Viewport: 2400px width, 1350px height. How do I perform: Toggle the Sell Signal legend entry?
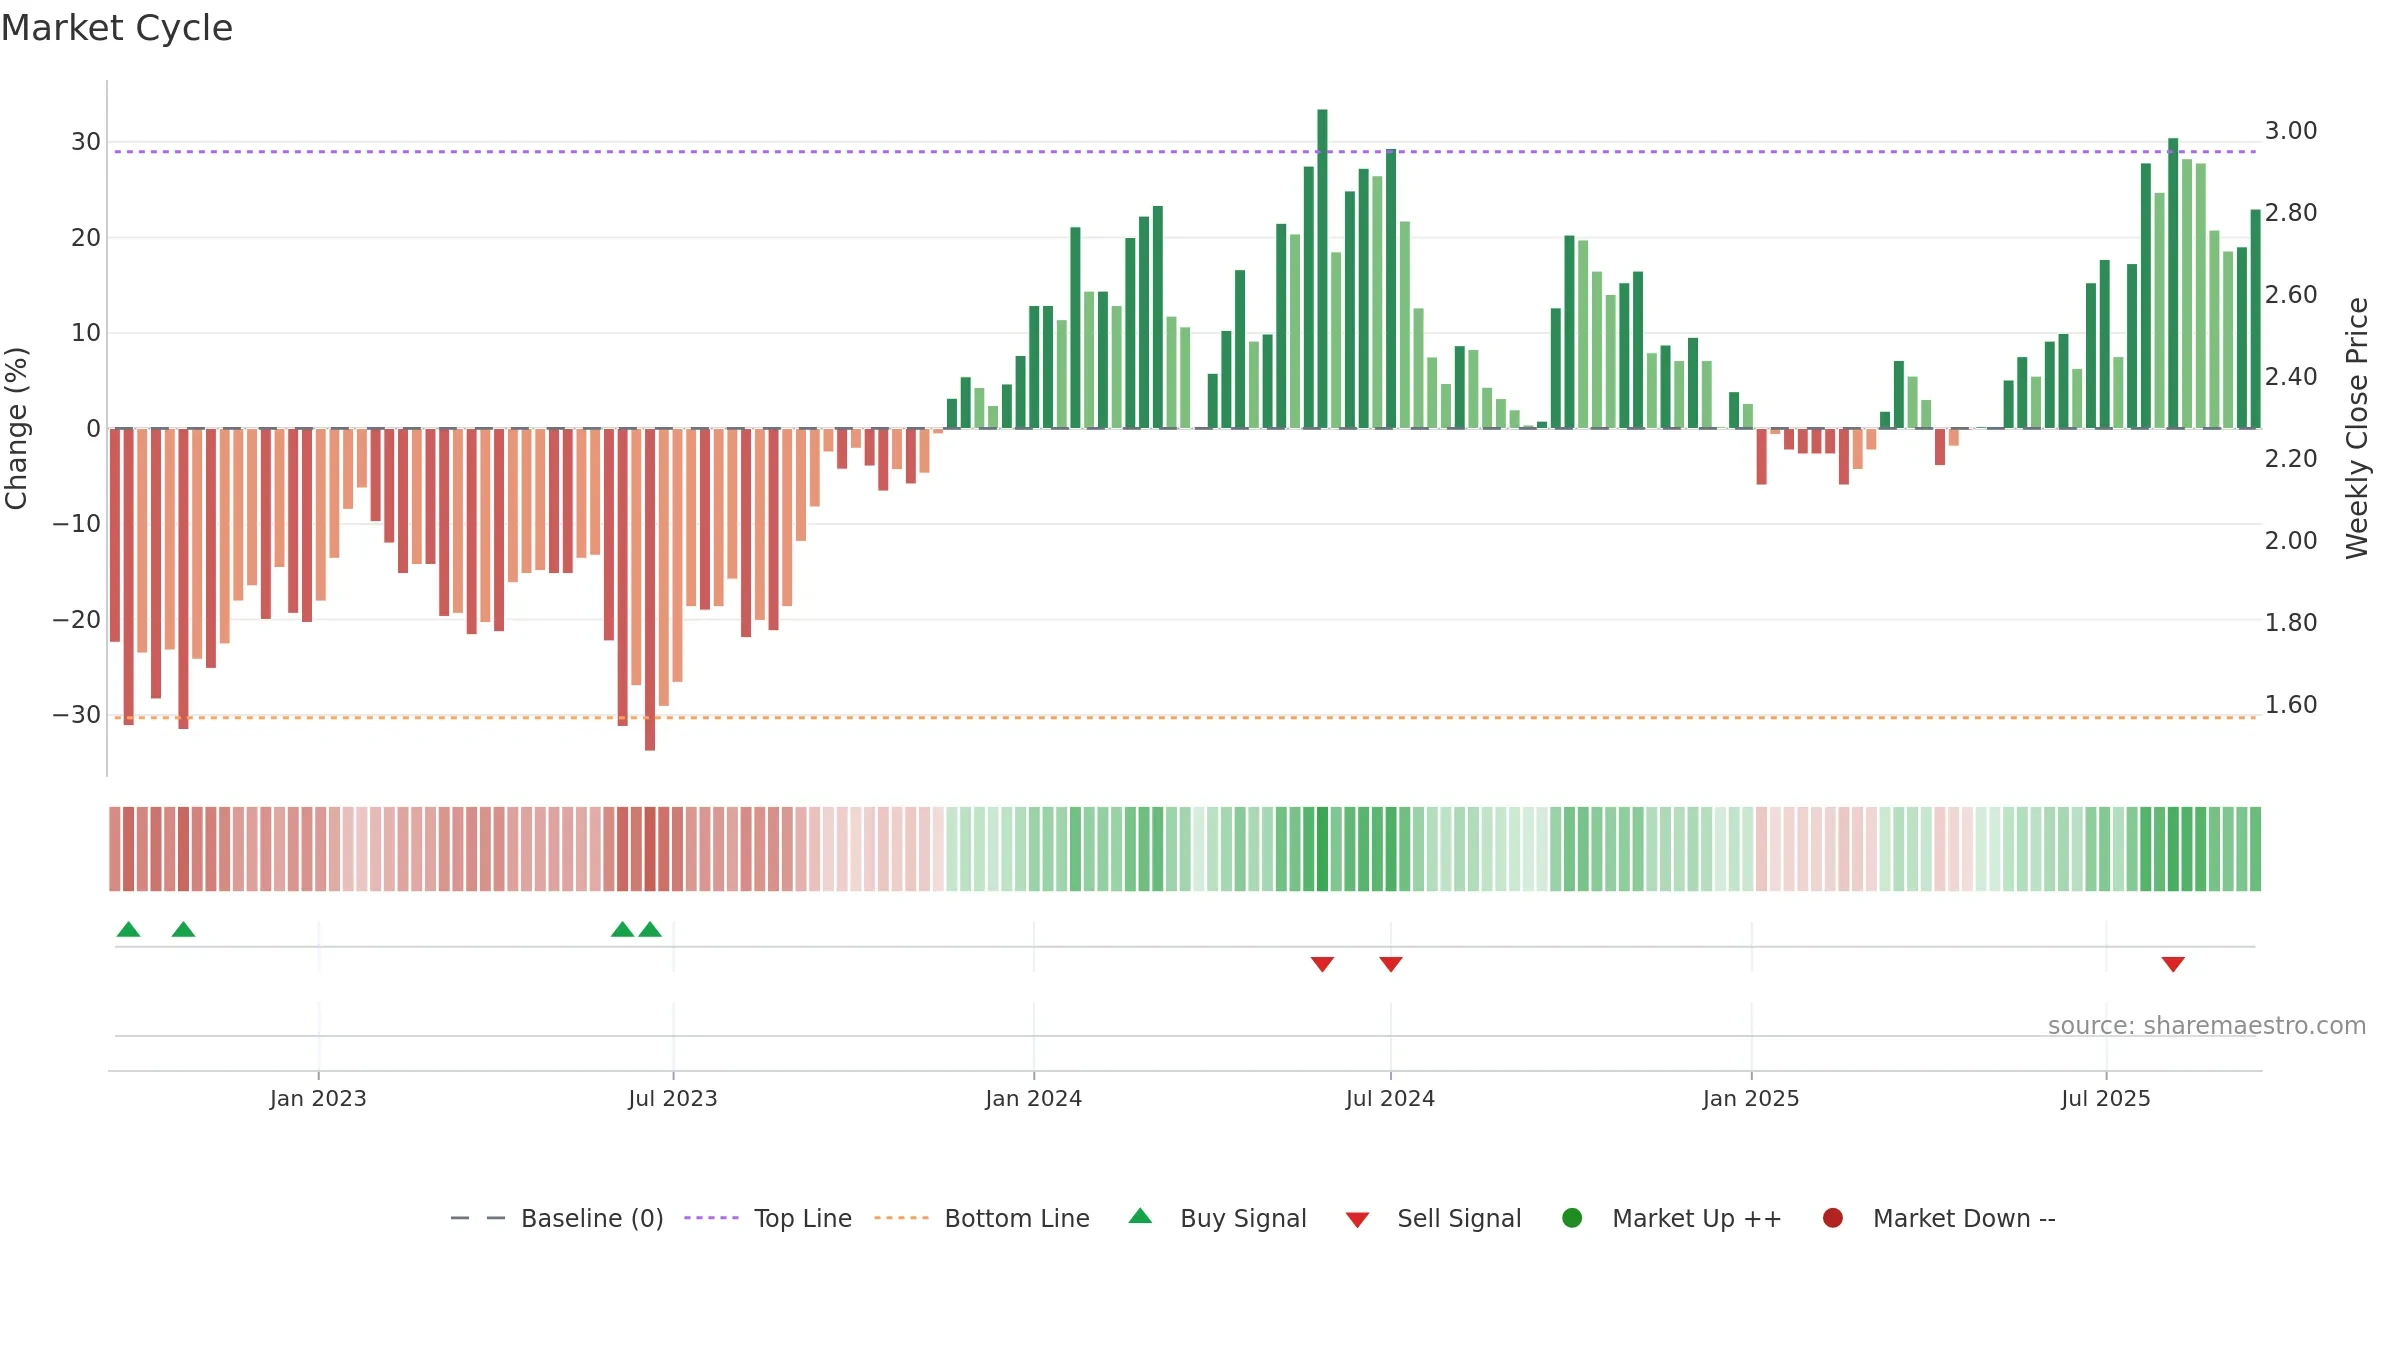pos(1433,1218)
